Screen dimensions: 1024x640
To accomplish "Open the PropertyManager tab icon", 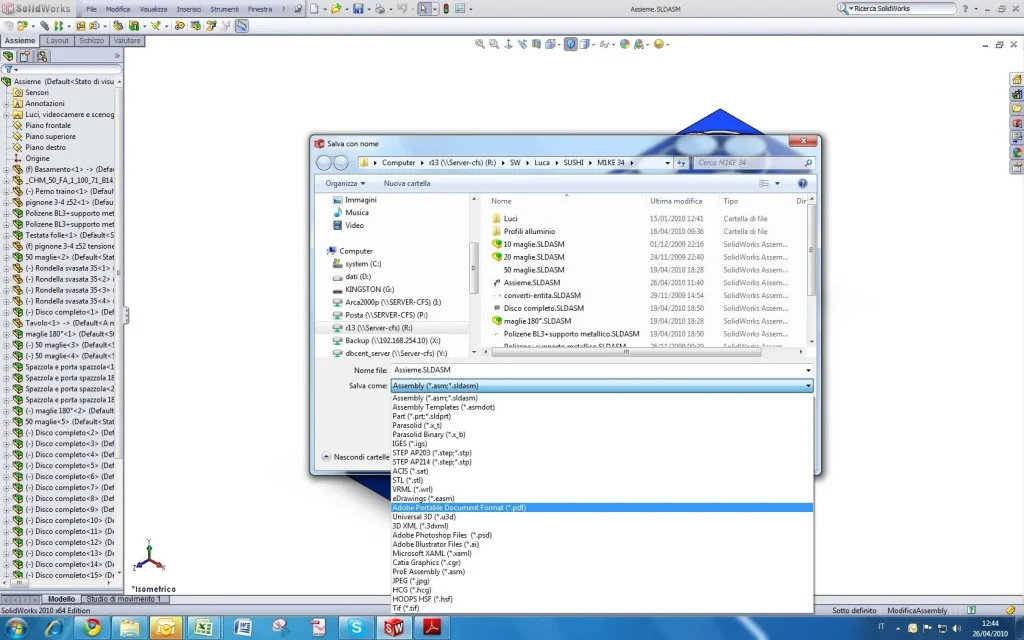I will (25, 56).
